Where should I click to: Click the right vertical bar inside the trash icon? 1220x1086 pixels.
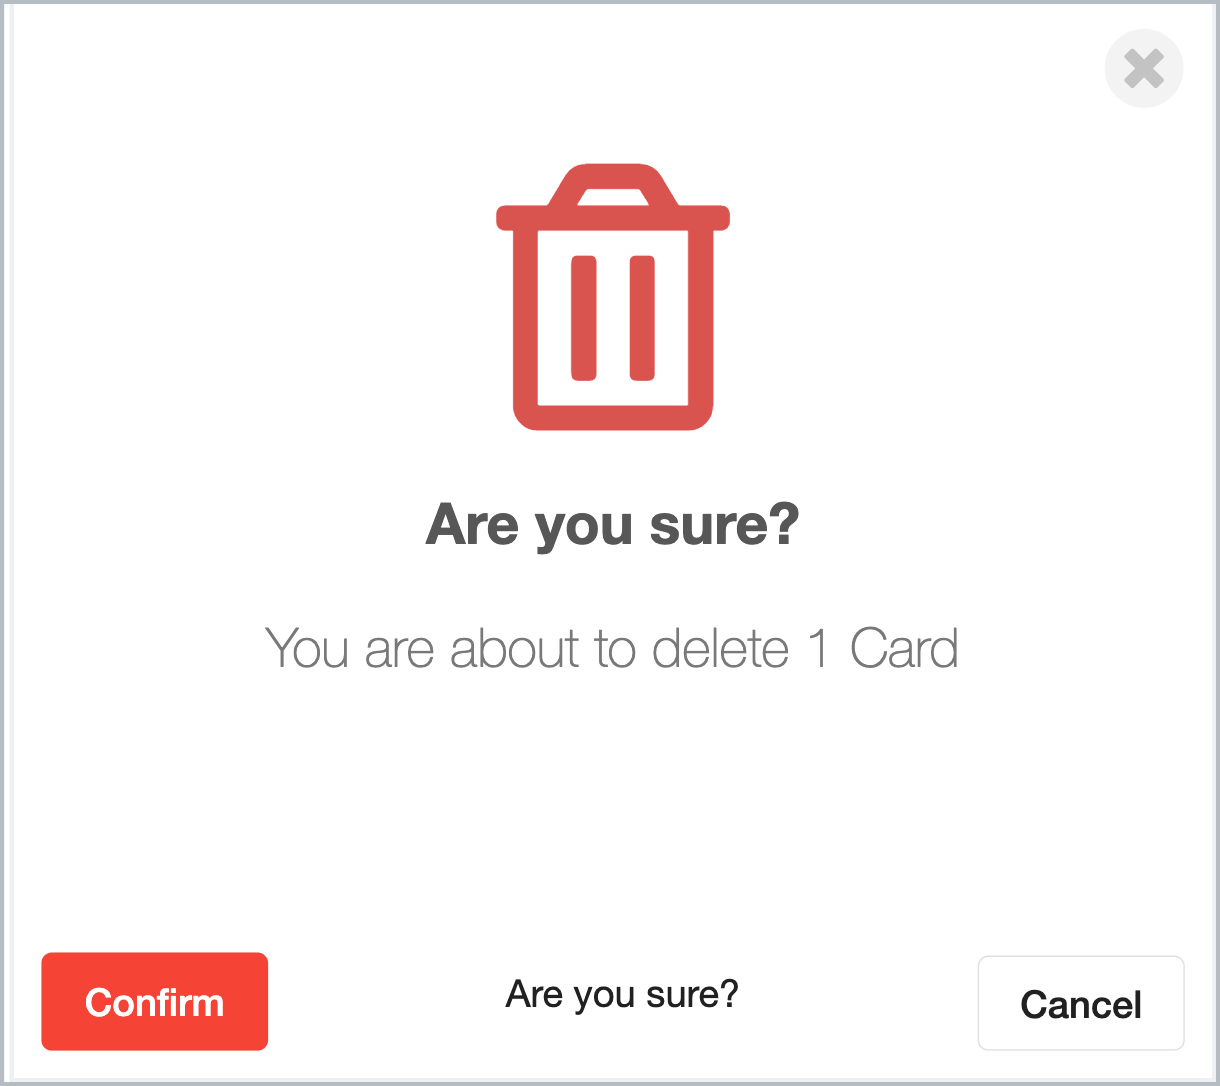pyautogui.click(x=642, y=318)
